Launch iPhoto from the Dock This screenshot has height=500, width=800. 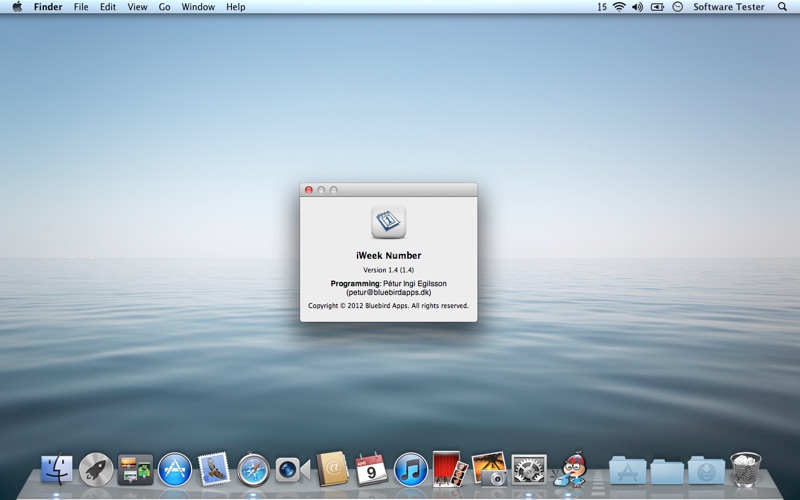point(489,468)
